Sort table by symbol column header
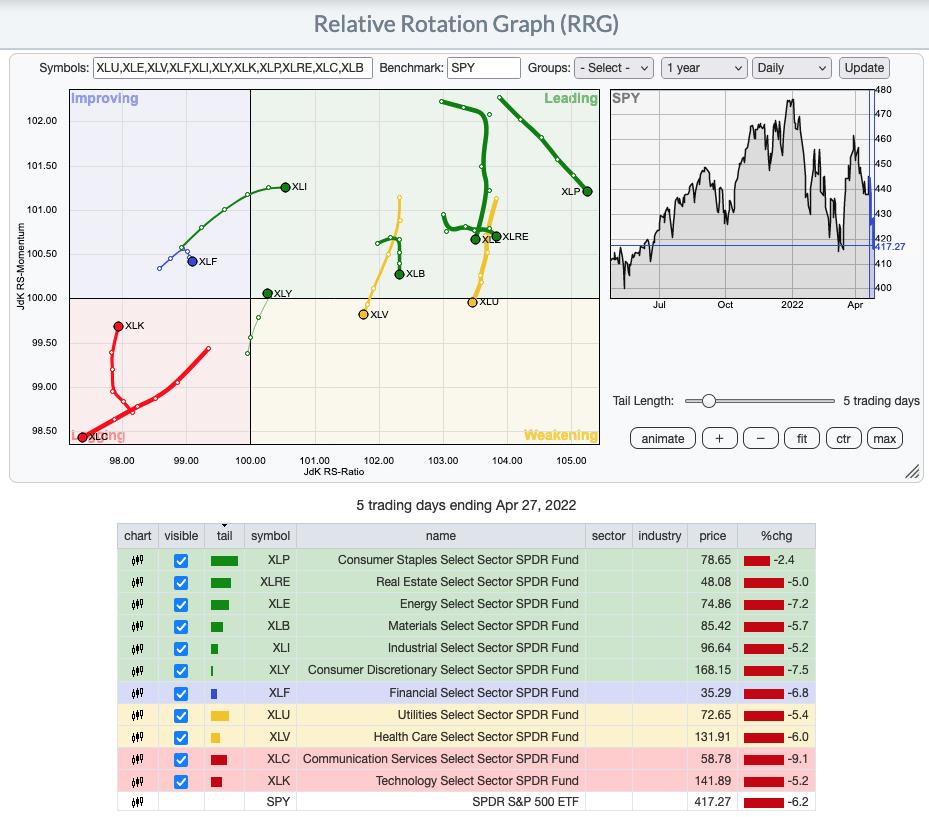 click(x=270, y=536)
